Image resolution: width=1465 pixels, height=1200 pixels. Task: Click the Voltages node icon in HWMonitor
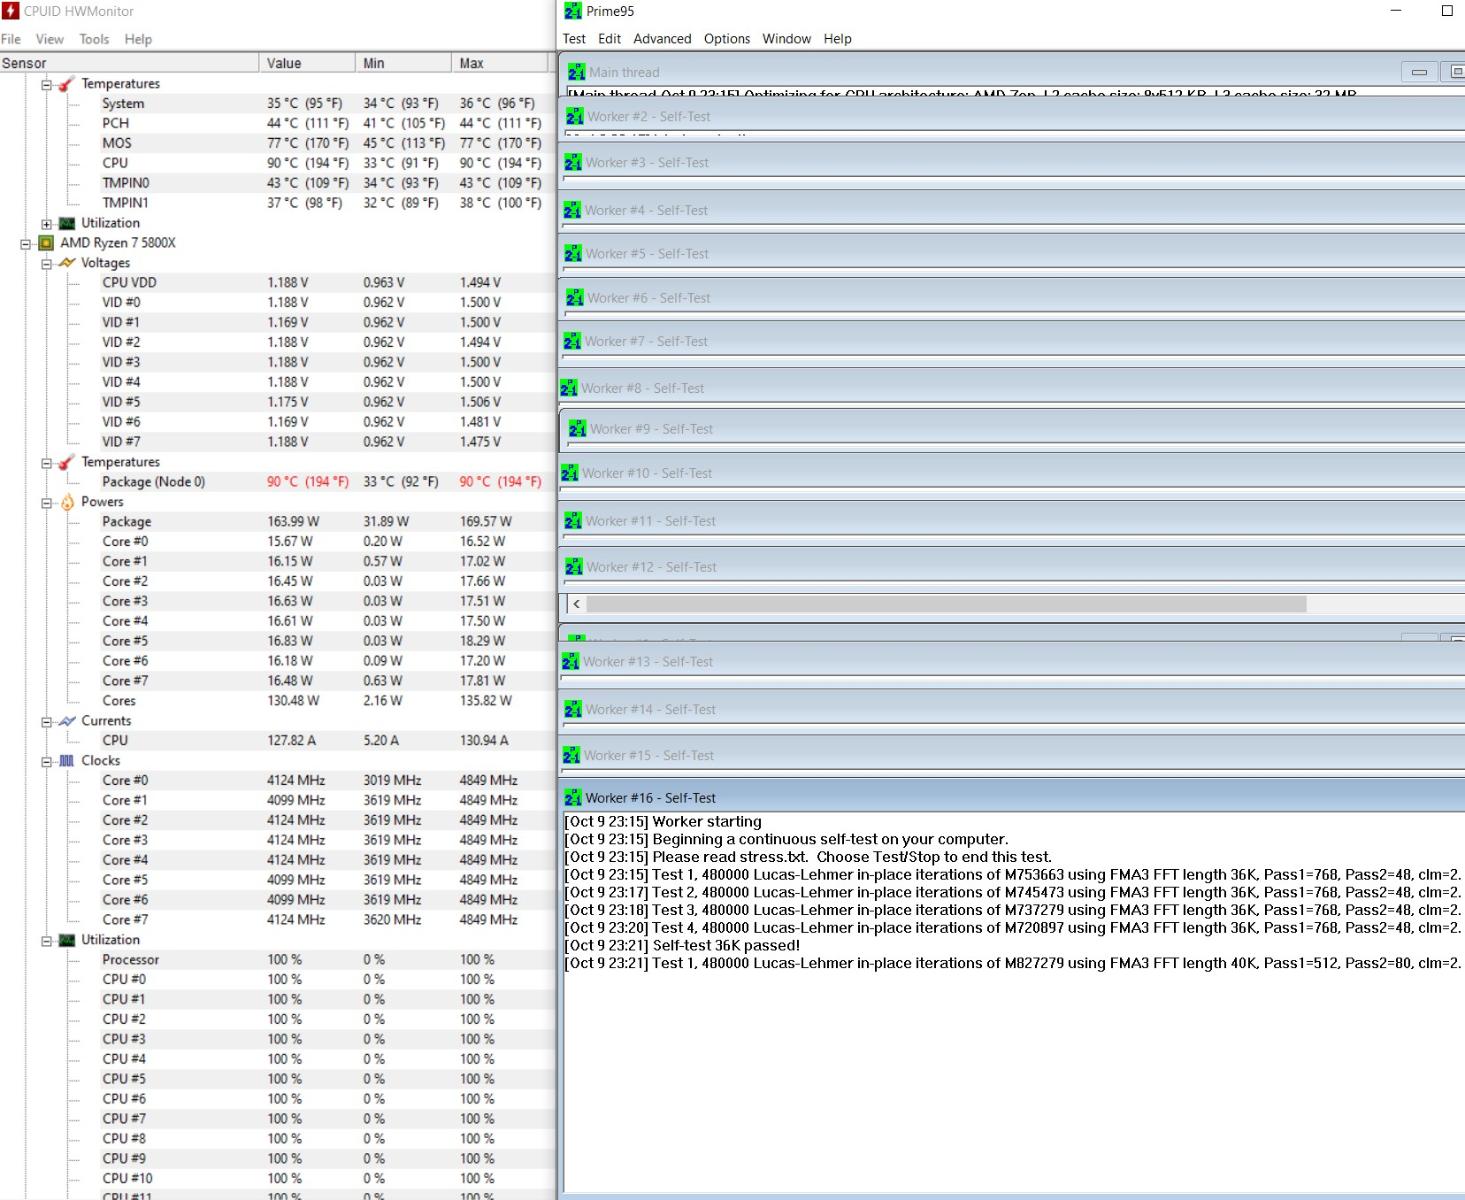[x=67, y=263]
